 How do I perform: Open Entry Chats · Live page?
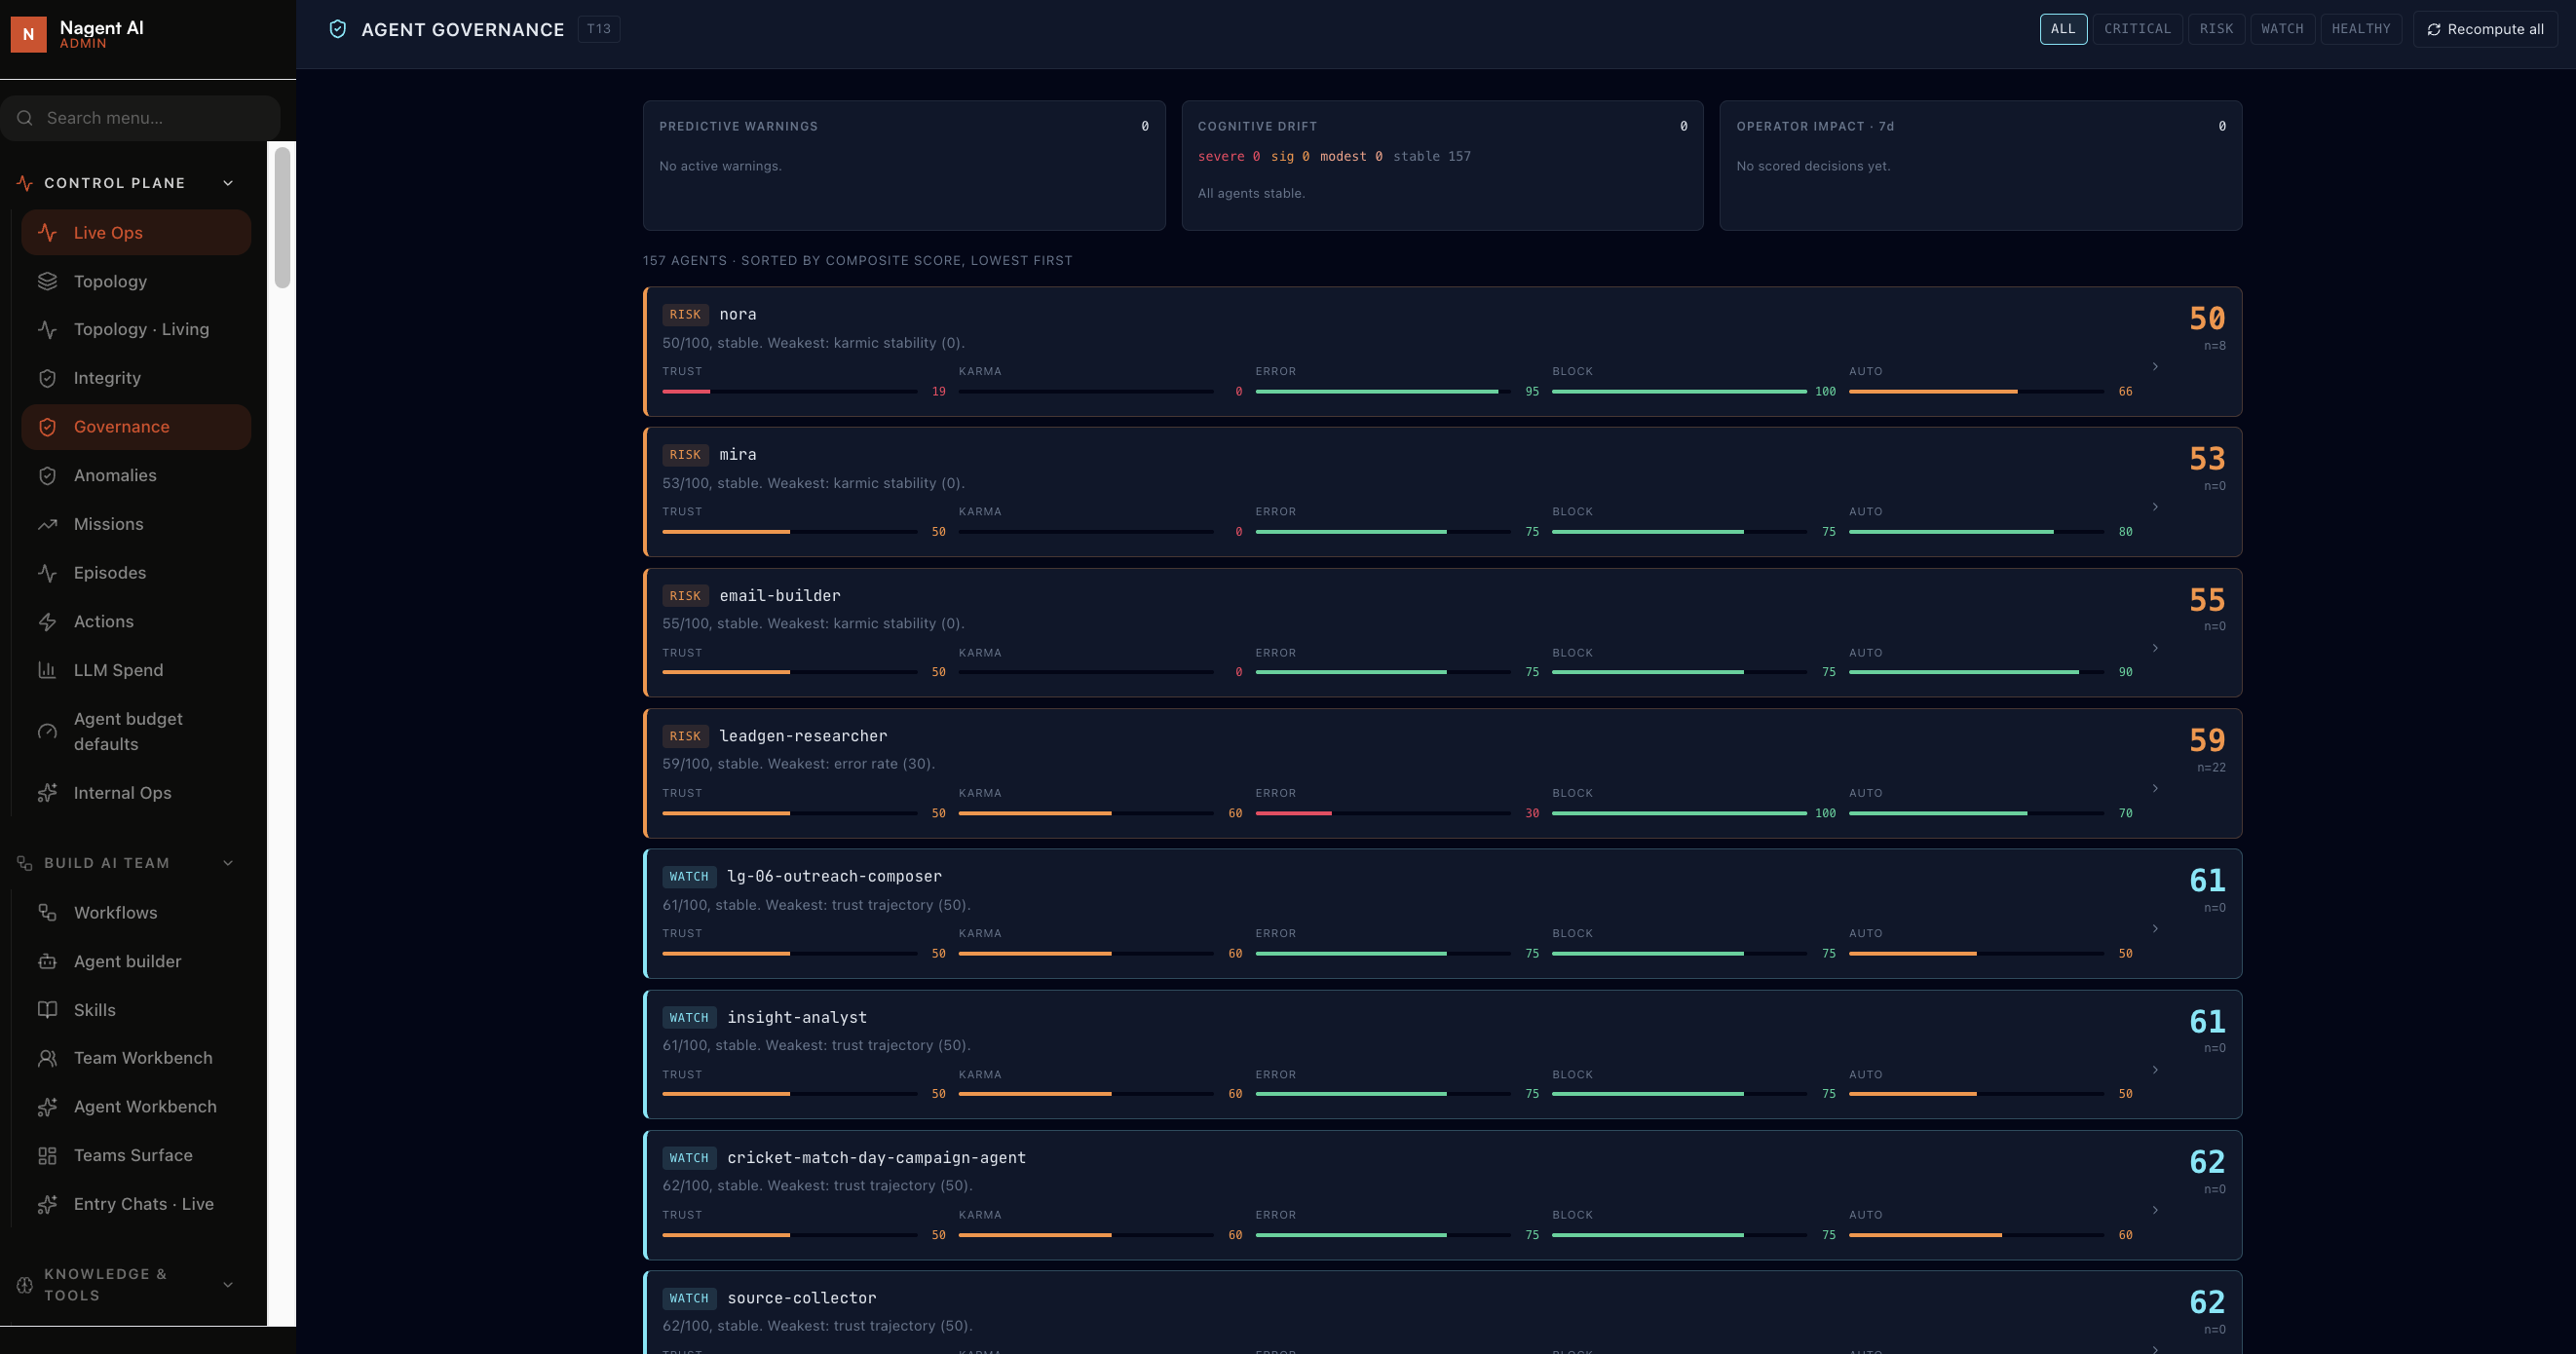(136, 1204)
